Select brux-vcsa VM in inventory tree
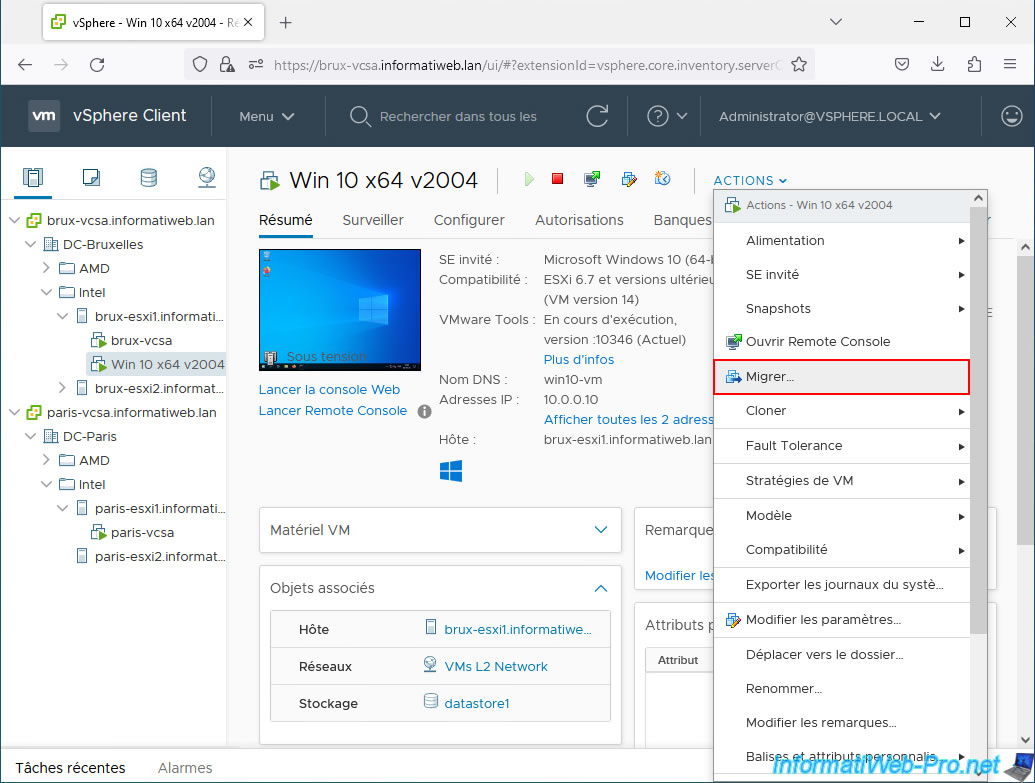 point(141,340)
